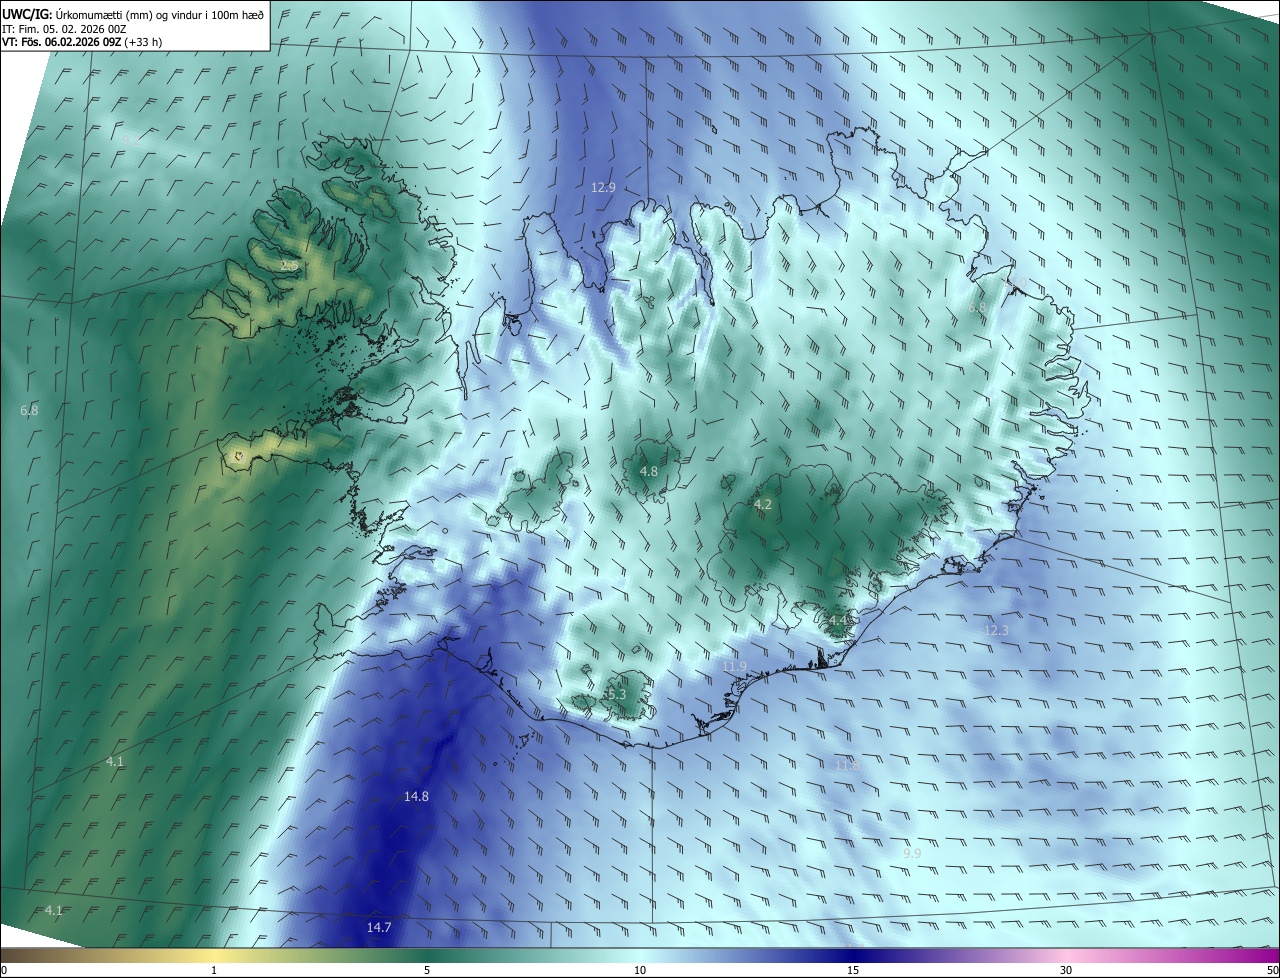Screen dimensions: 1280x978
Task: Select the 14.8 value label in the dark blue band
Action: click(x=416, y=796)
